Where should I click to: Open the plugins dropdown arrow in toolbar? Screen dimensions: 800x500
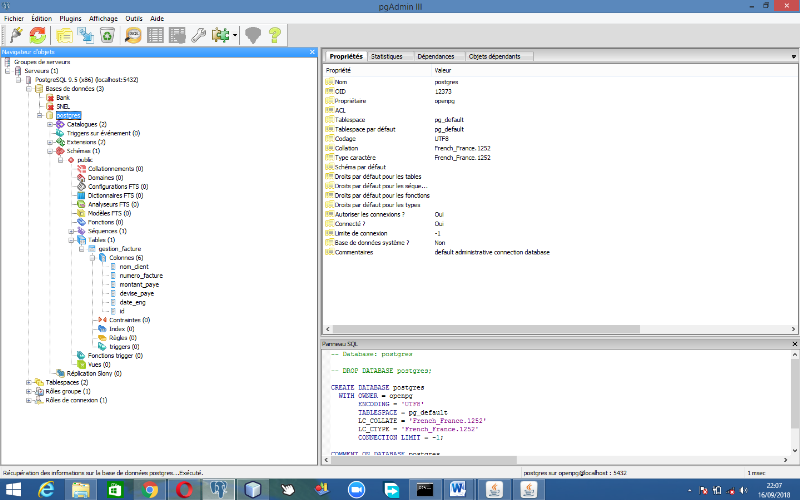235,36
